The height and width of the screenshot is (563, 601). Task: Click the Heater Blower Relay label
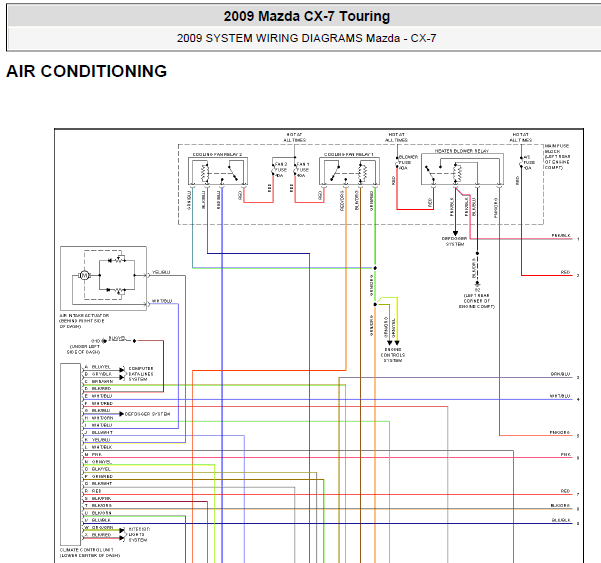tap(462, 151)
